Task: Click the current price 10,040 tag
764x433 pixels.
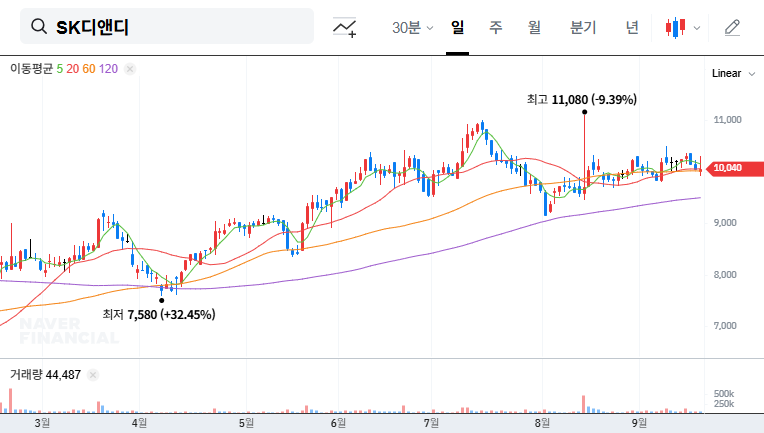Action: (x=735, y=168)
